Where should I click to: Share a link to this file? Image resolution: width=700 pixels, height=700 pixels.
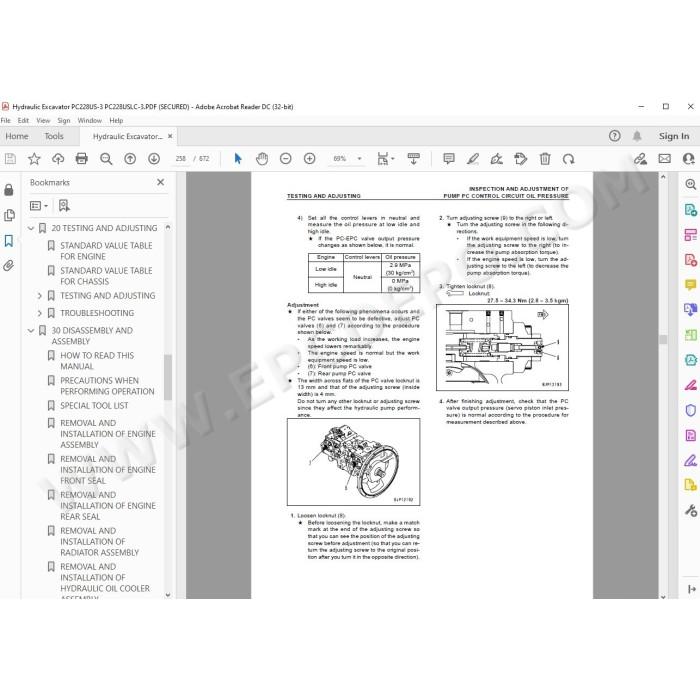point(641,158)
